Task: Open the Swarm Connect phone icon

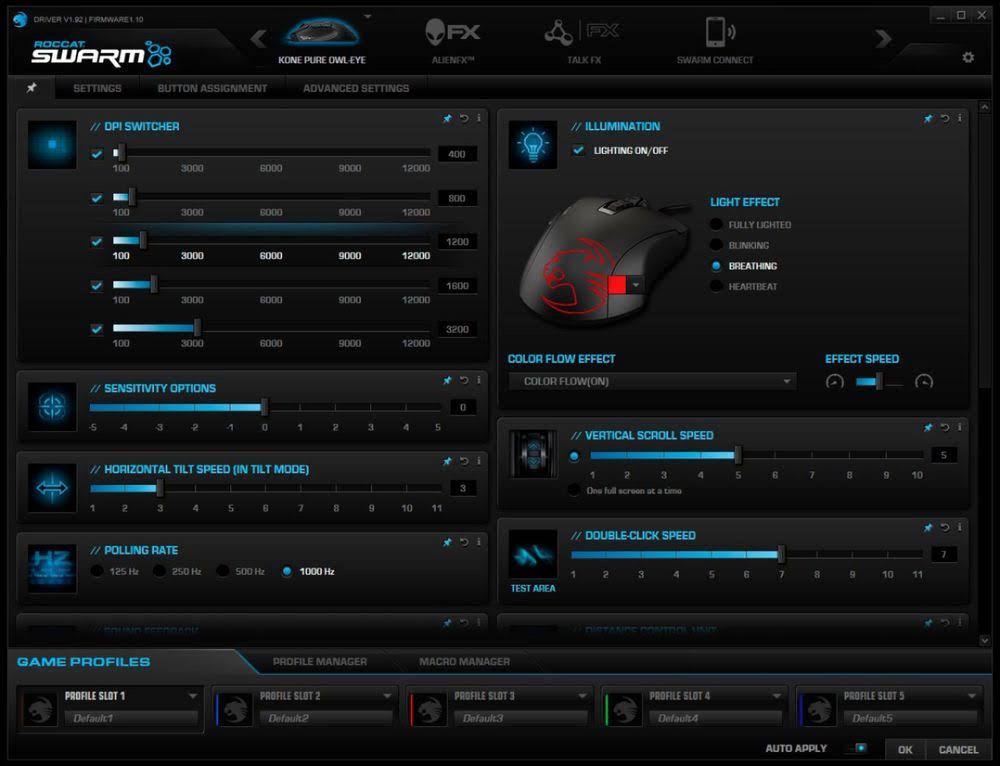Action: pos(720,32)
